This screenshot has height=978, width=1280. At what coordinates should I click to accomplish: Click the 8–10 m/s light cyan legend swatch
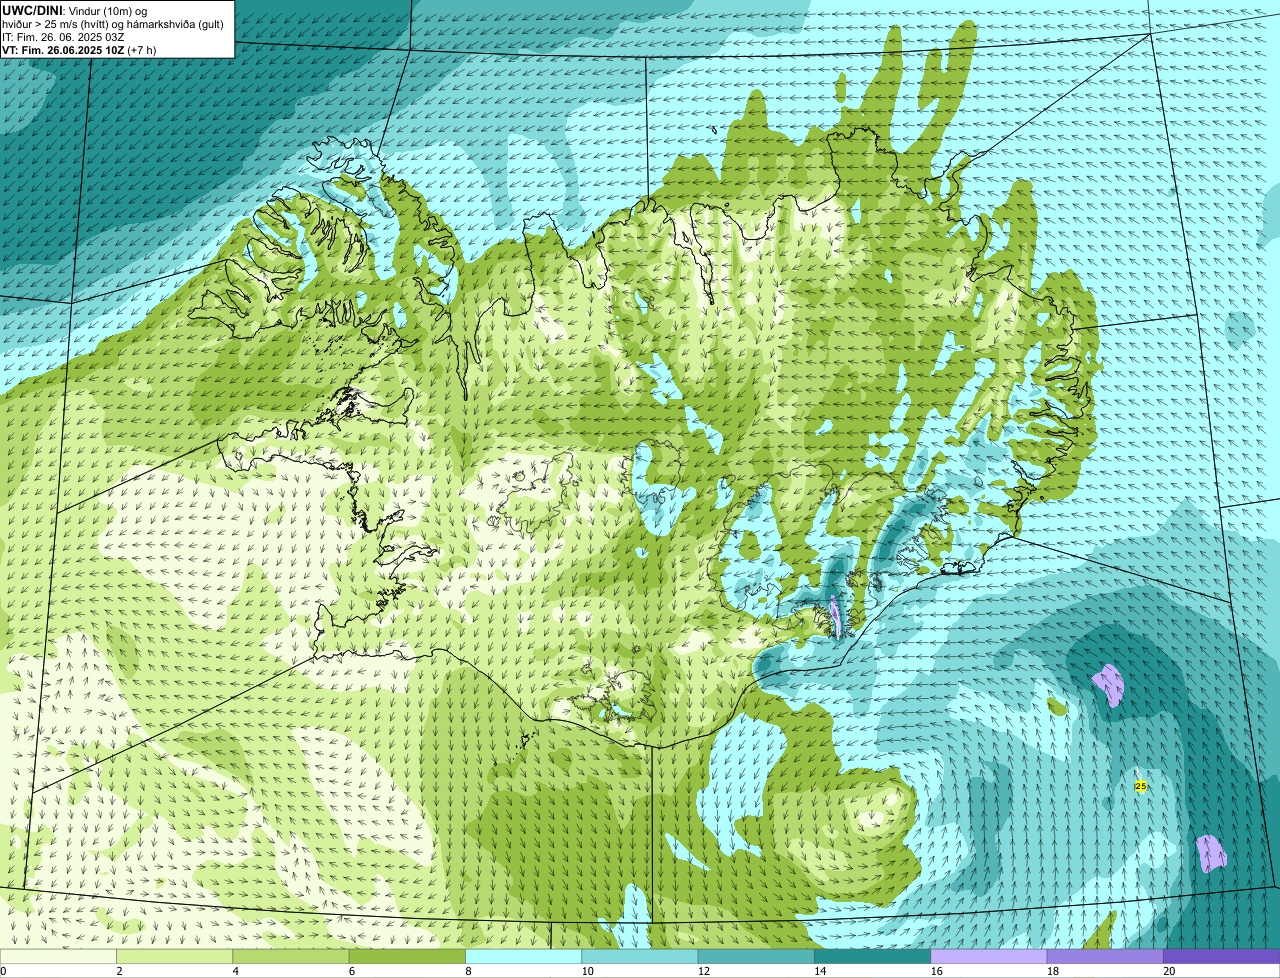[x=524, y=956]
